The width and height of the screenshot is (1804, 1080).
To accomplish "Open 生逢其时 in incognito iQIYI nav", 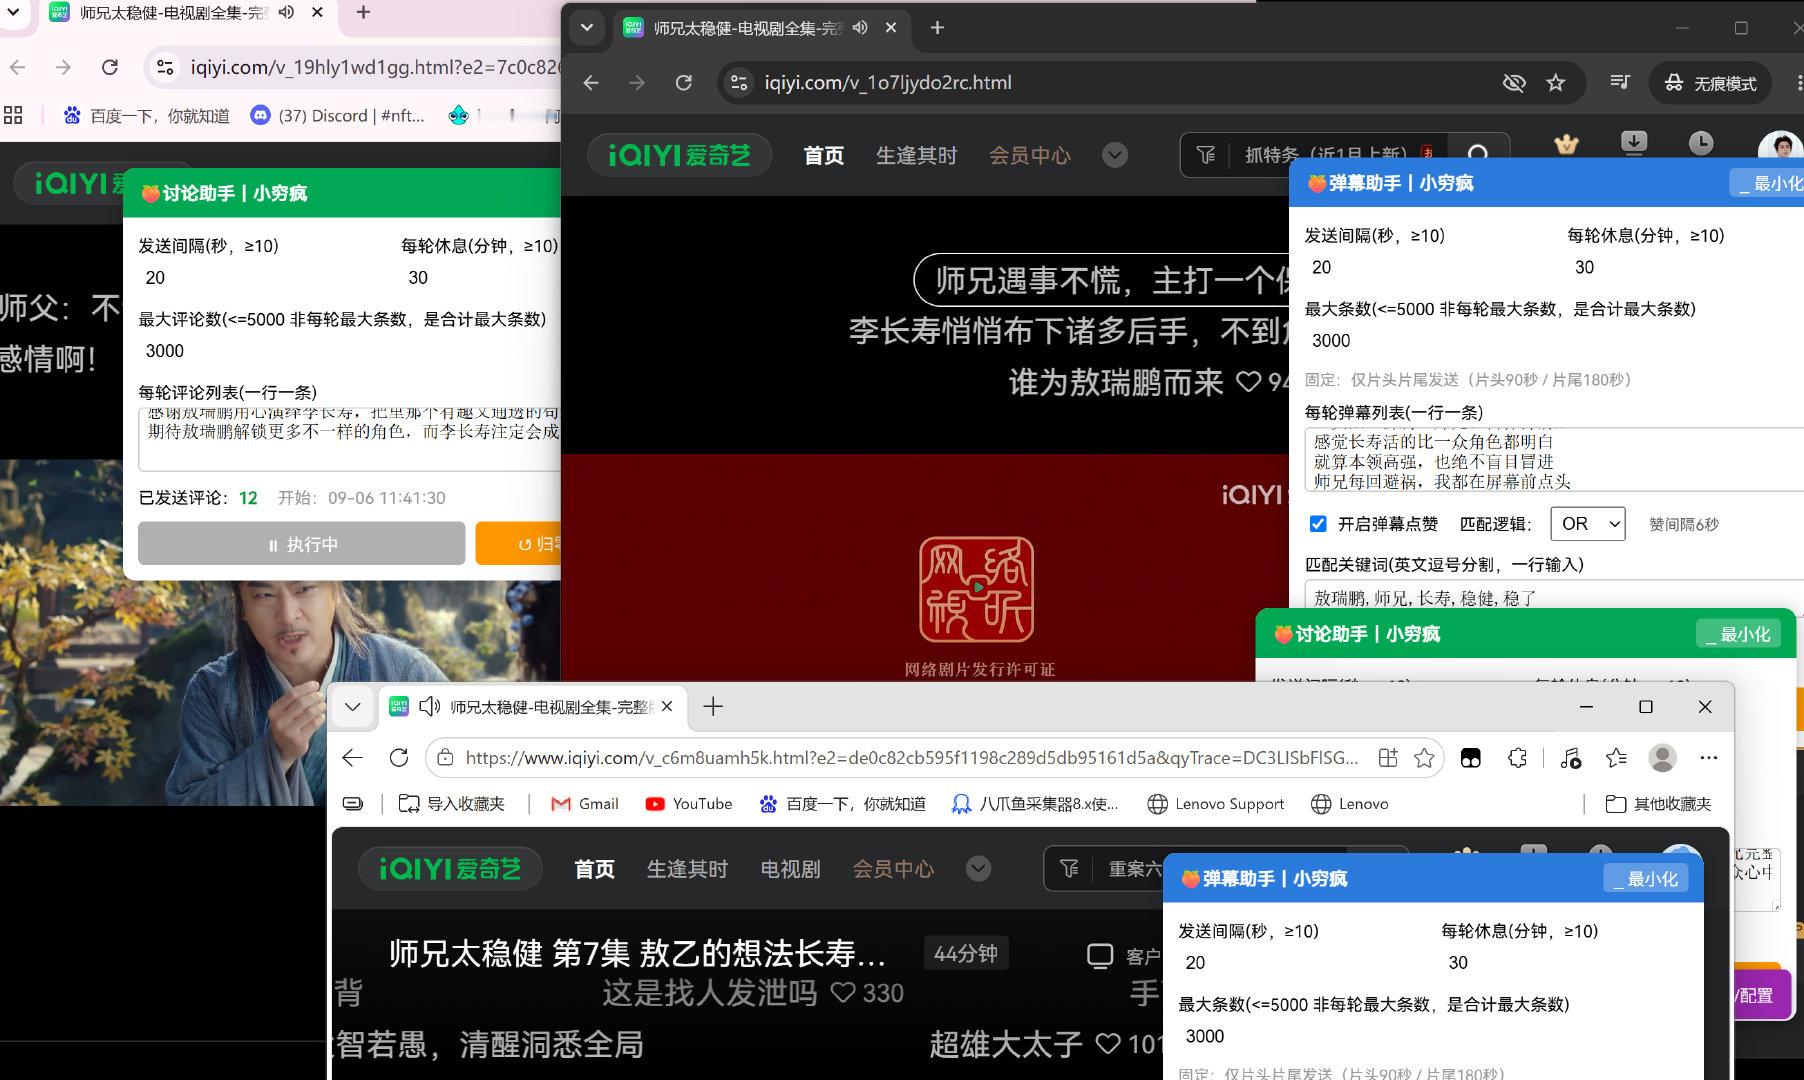I will (916, 155).
